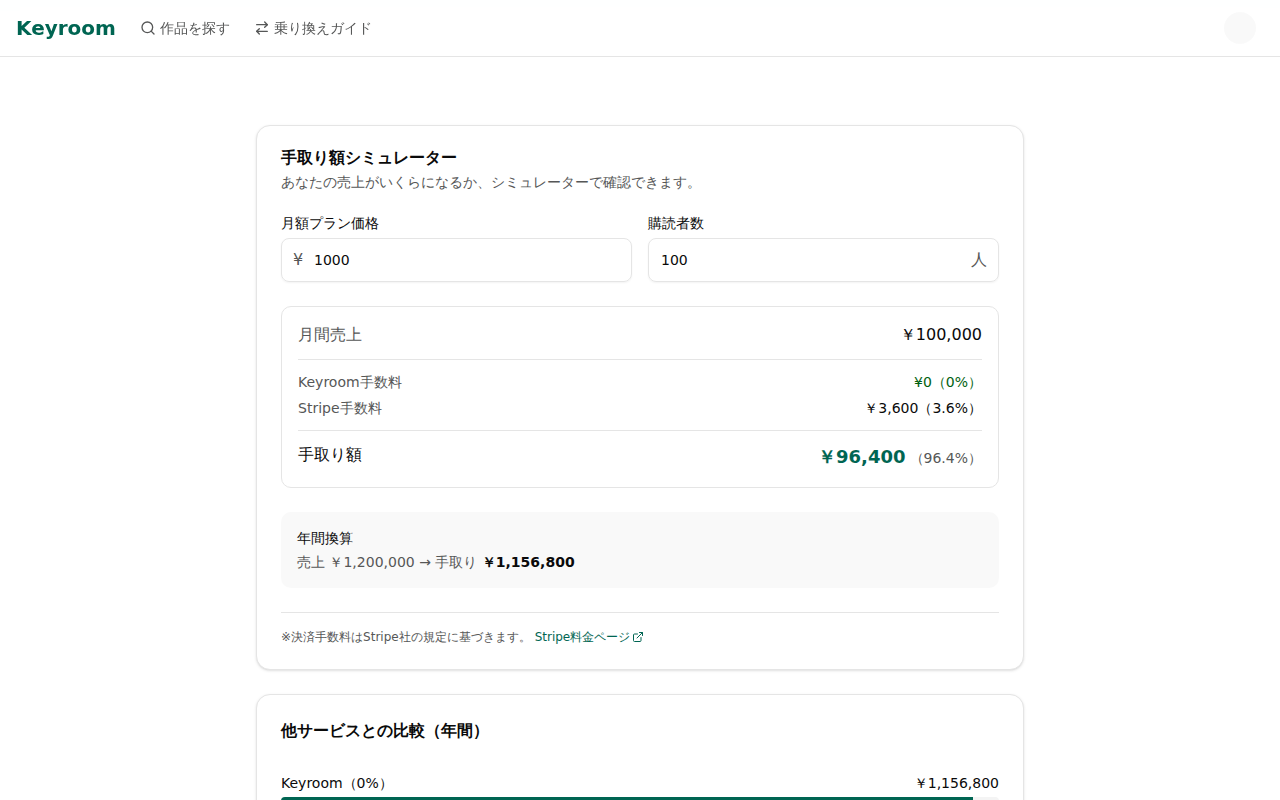This screenshot has width=1280, height=800.
Task: Select the ※決済手数料はStripe社の規定に基づきます note
Action: pyautogui.click(x=404, y=637)
